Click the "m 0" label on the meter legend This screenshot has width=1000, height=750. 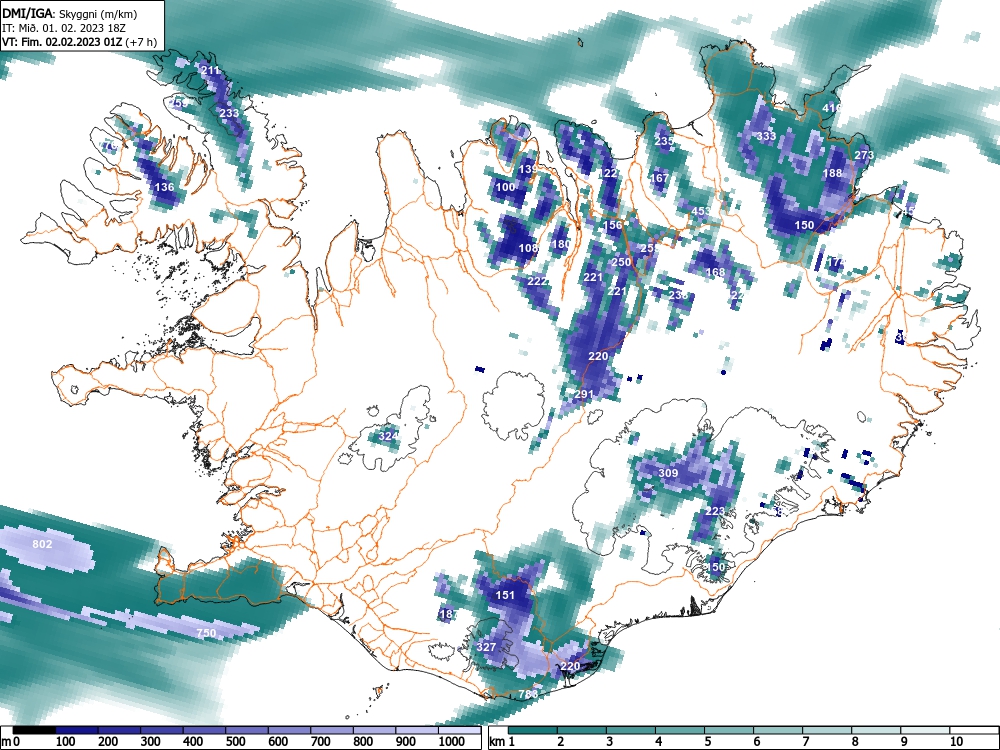tap(11, 742)
